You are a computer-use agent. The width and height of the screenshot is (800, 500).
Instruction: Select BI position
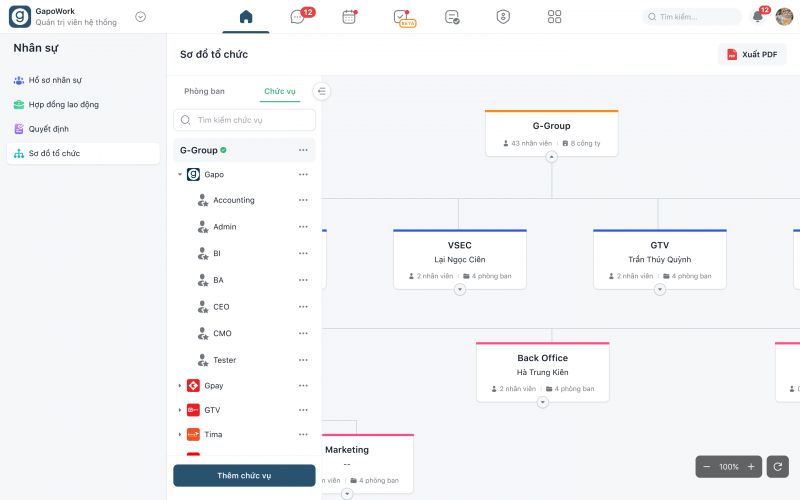217,253
